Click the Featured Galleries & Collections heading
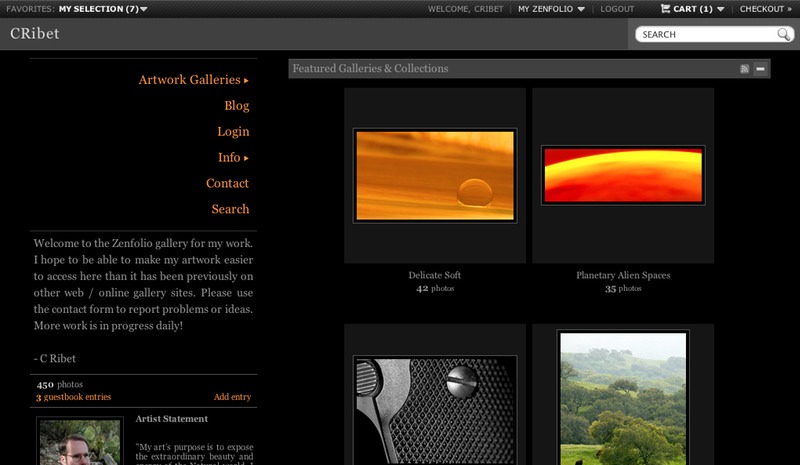This screenshot has height=465, width=800. pyautogui.click(x=370, y=68)
